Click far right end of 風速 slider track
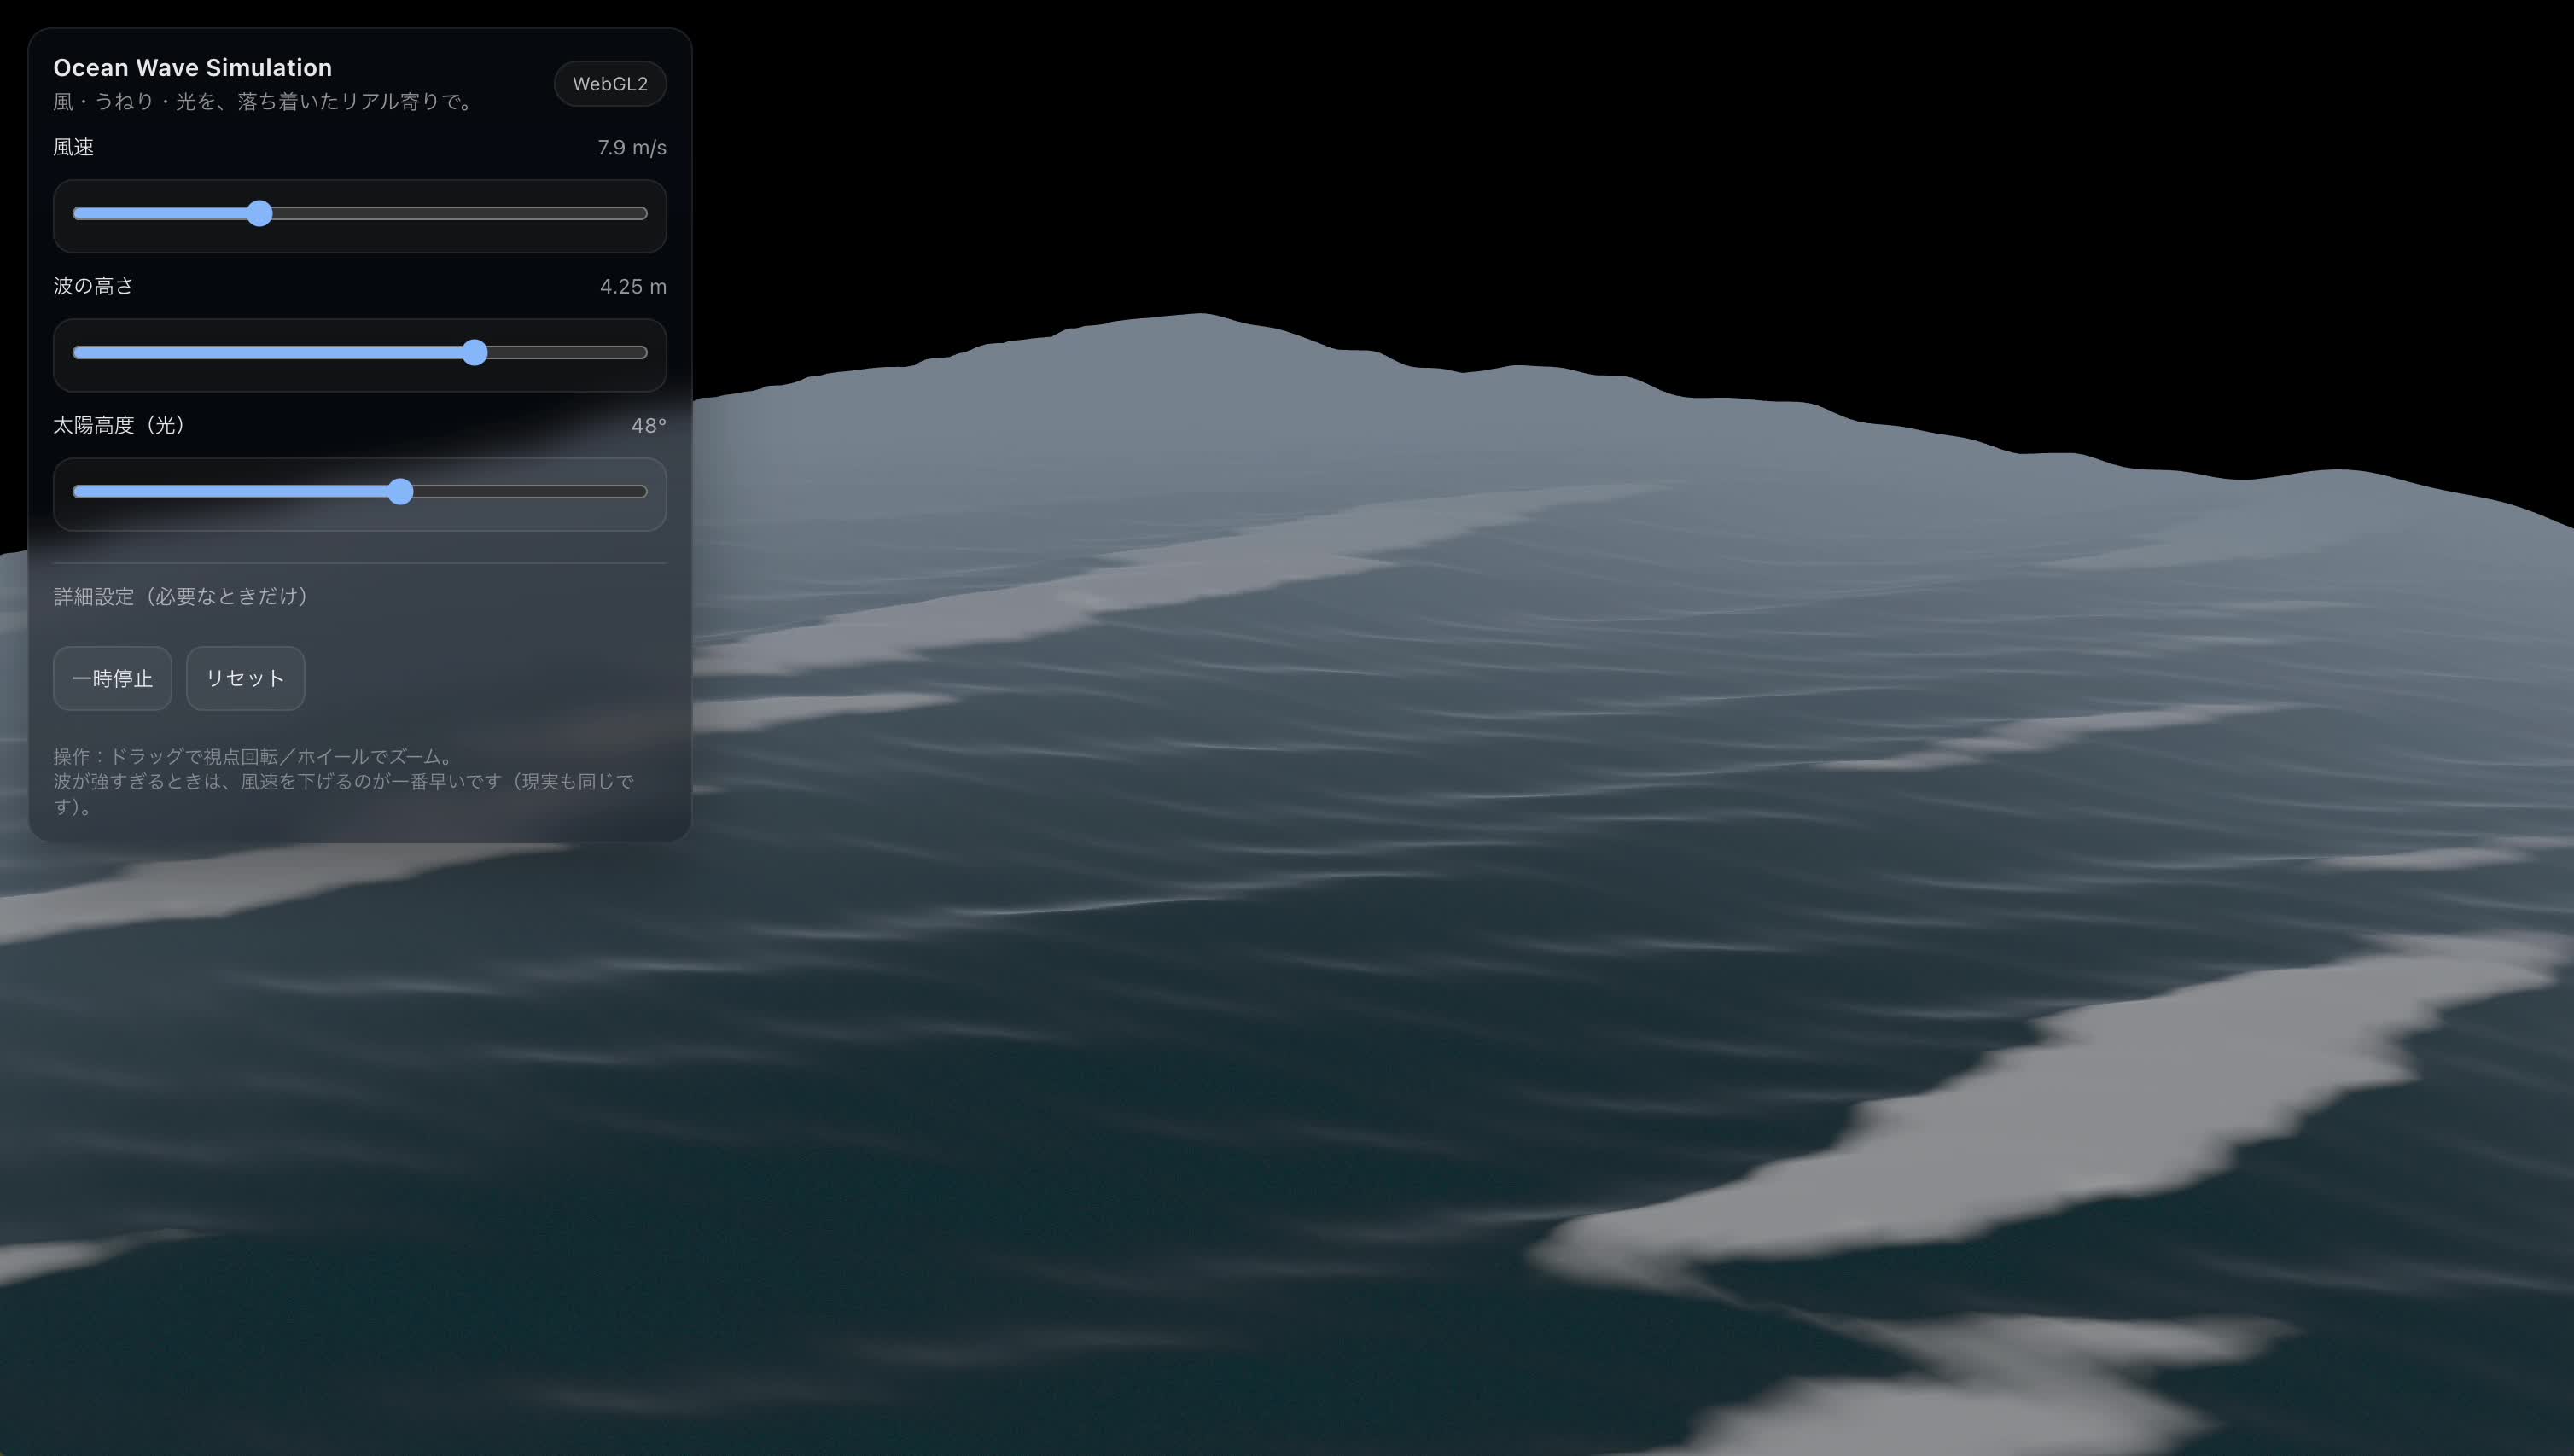Image resolution: width=2574 pixels, height=1456 pixels. [643, 213]
